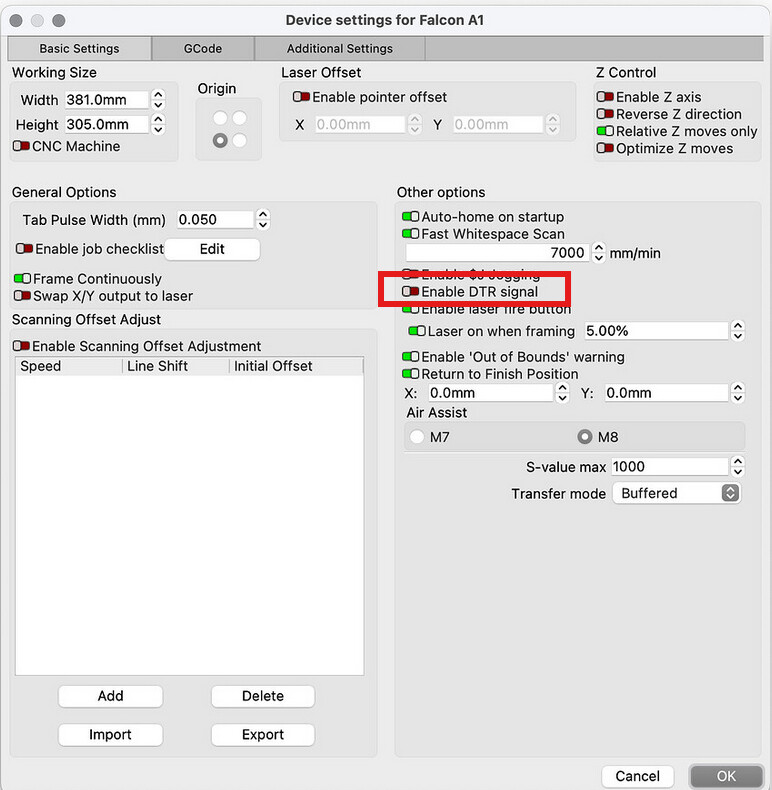
Task: Click the S-value max field
Action: click(670, 467)
